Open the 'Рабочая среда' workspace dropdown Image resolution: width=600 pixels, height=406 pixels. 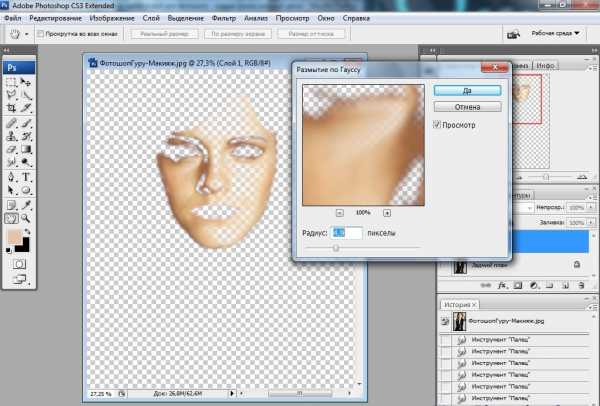click(x=556, y=33)
